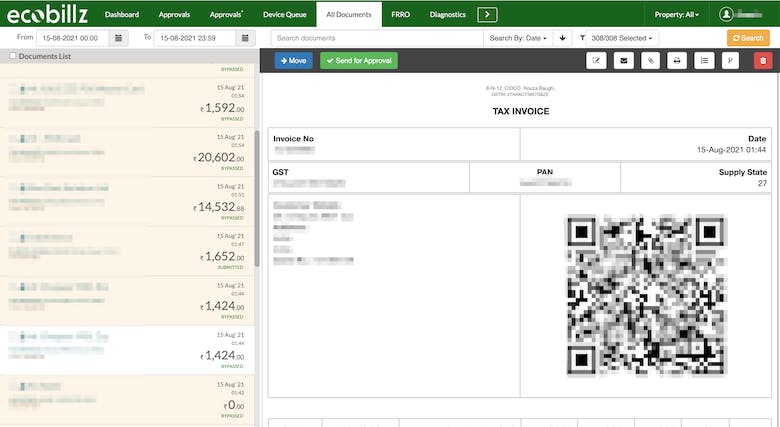The width and height of the screenshot is (780, 427).
Task: Open the Approvals' tab with apostrophe
Action: click(226, 14)
